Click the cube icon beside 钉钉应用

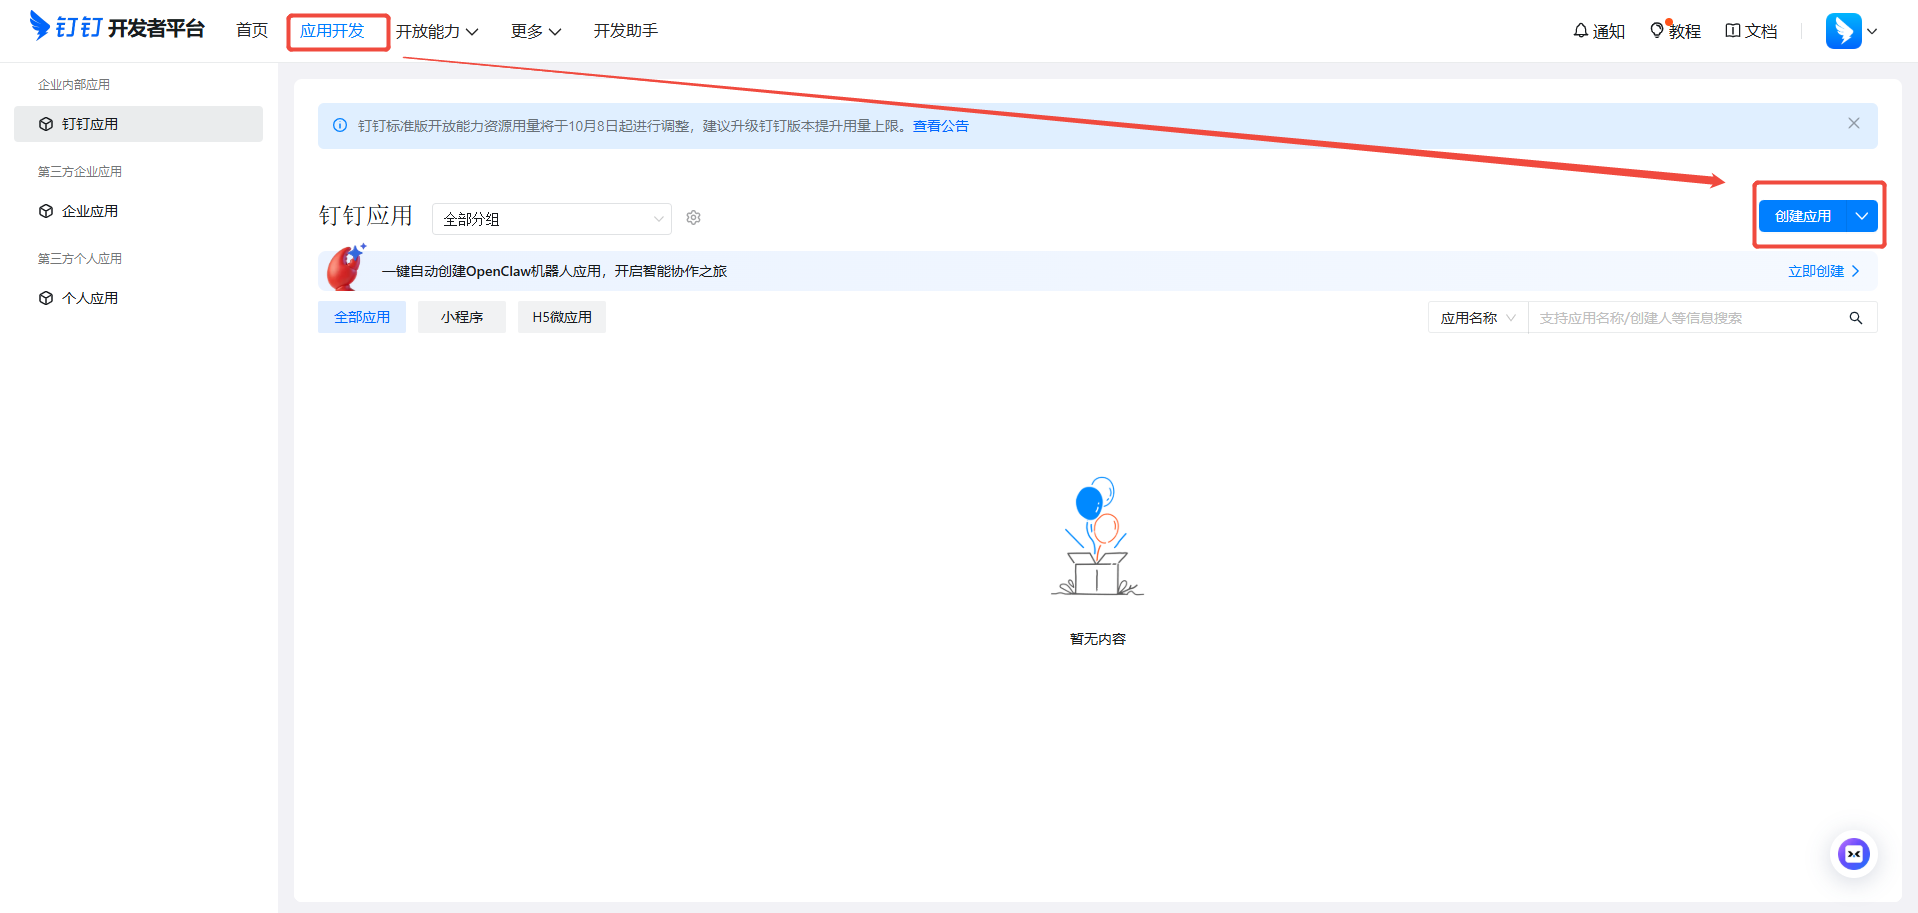[46, 124]
